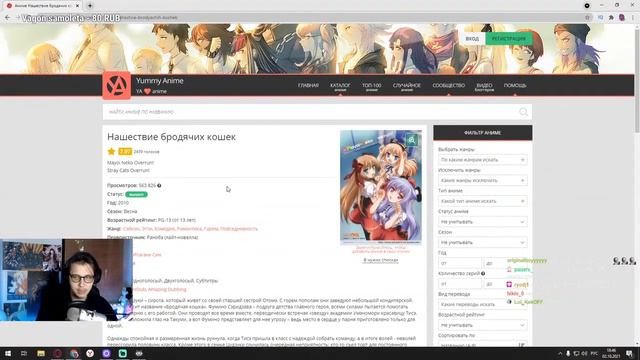Image resolution: width=640 pixels, height=360 pixels.
Task: Click the search magnifier icon
Action: tap(523, 112)
